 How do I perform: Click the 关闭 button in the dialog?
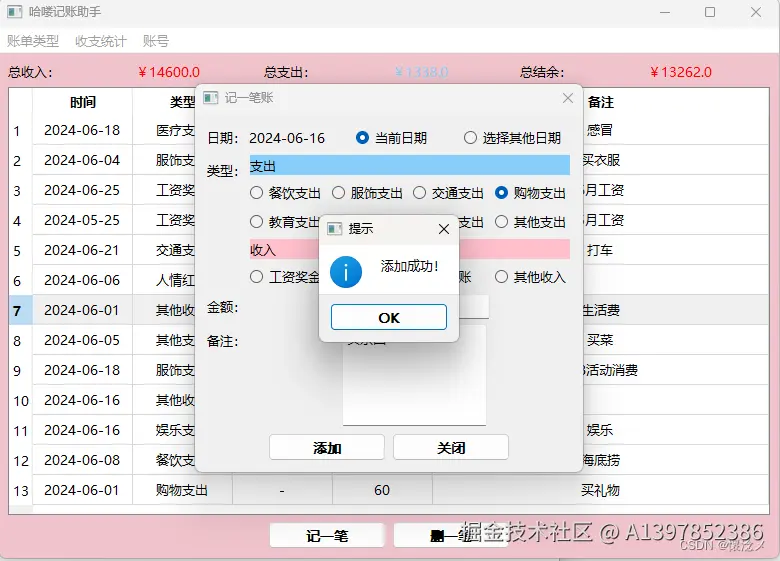(x=451, y=448)
